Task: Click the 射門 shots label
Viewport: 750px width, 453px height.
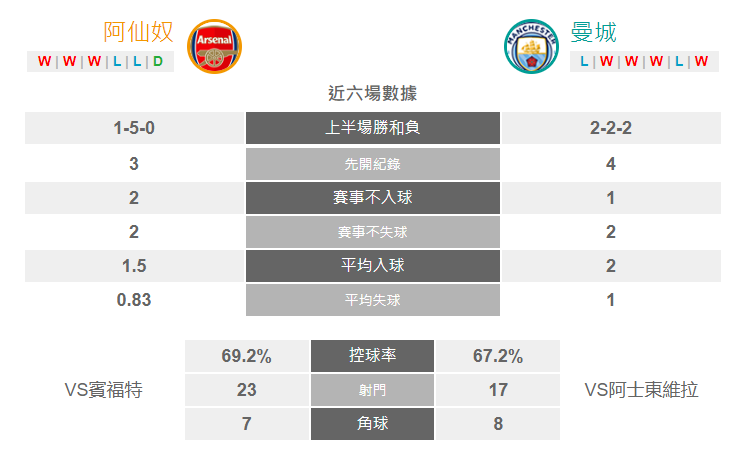Action: tap(373, 390)
